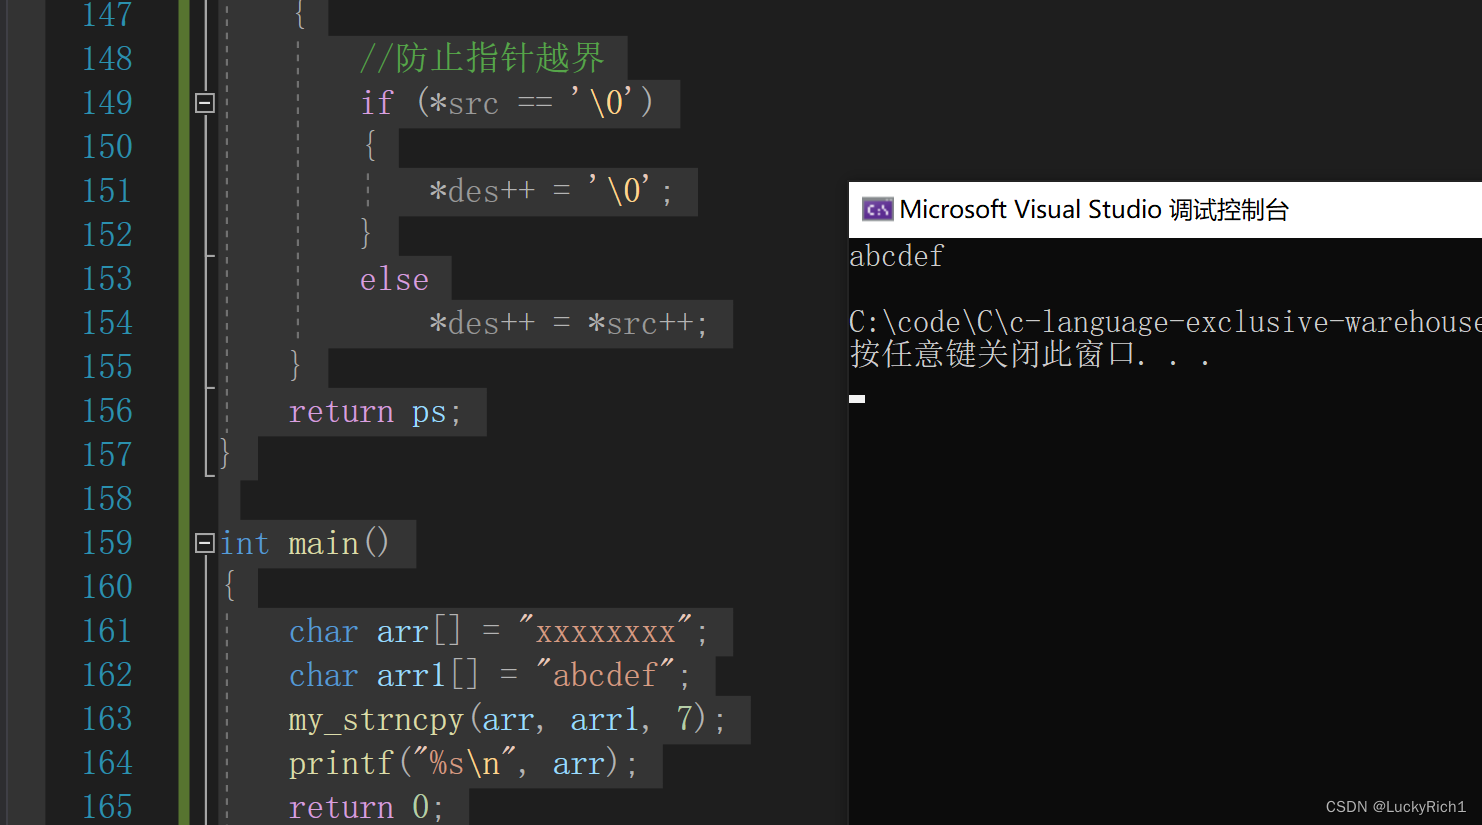This screenshot has width=1482, height=825.
Task: Click the *des++ = '\0'; statement
Action: tap(551, 190)
